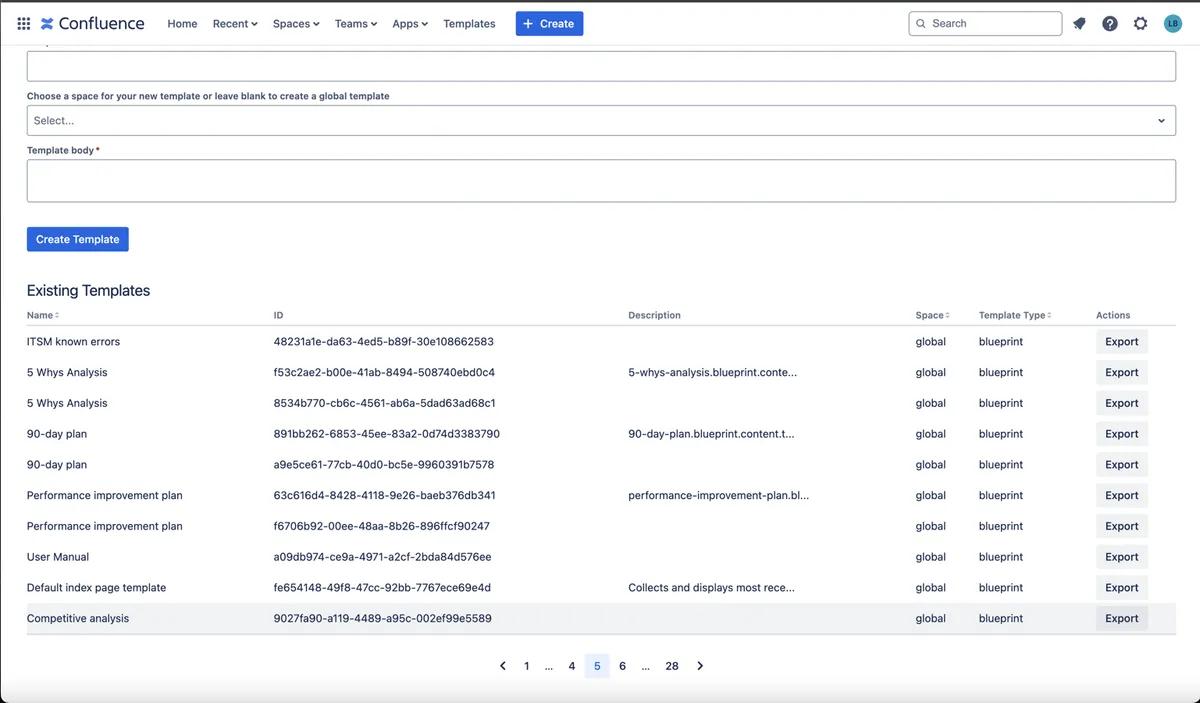
Task: Sort the table by Name column
Action: coord(43,315)
